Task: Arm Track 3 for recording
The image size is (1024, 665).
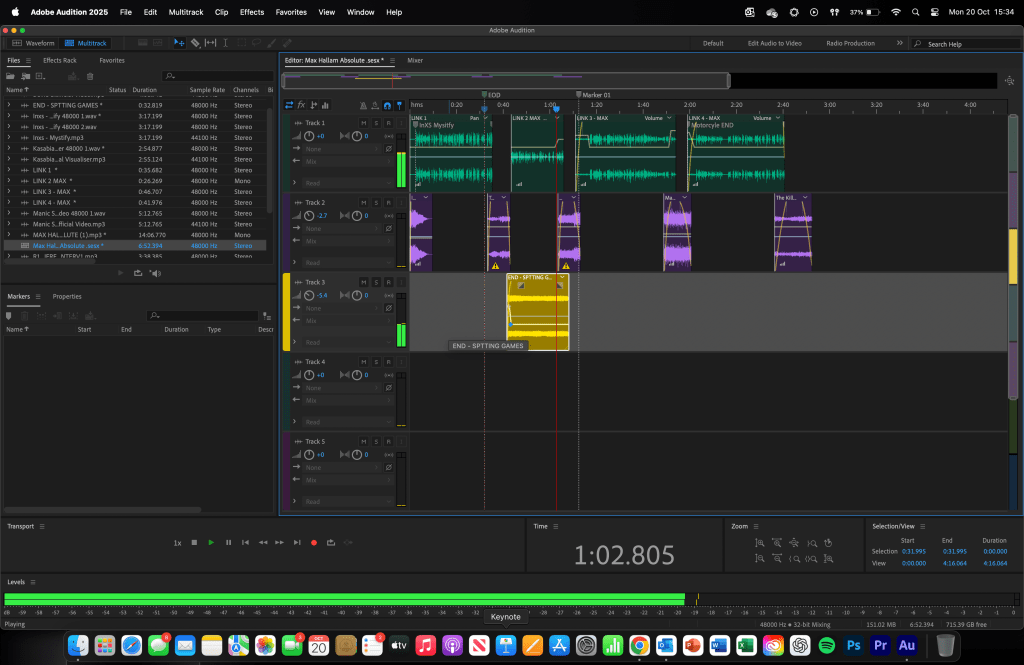Action: point(388,282)
